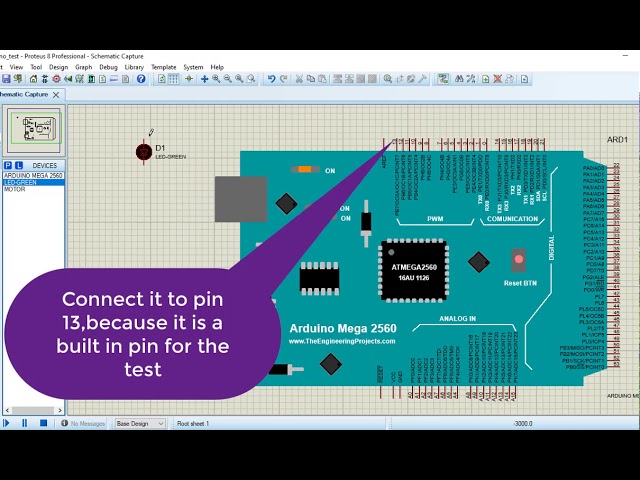The image size is (640, 480).
Task: Click the Zoom to View Entire Sheet icon
Action: pos(239,79)
